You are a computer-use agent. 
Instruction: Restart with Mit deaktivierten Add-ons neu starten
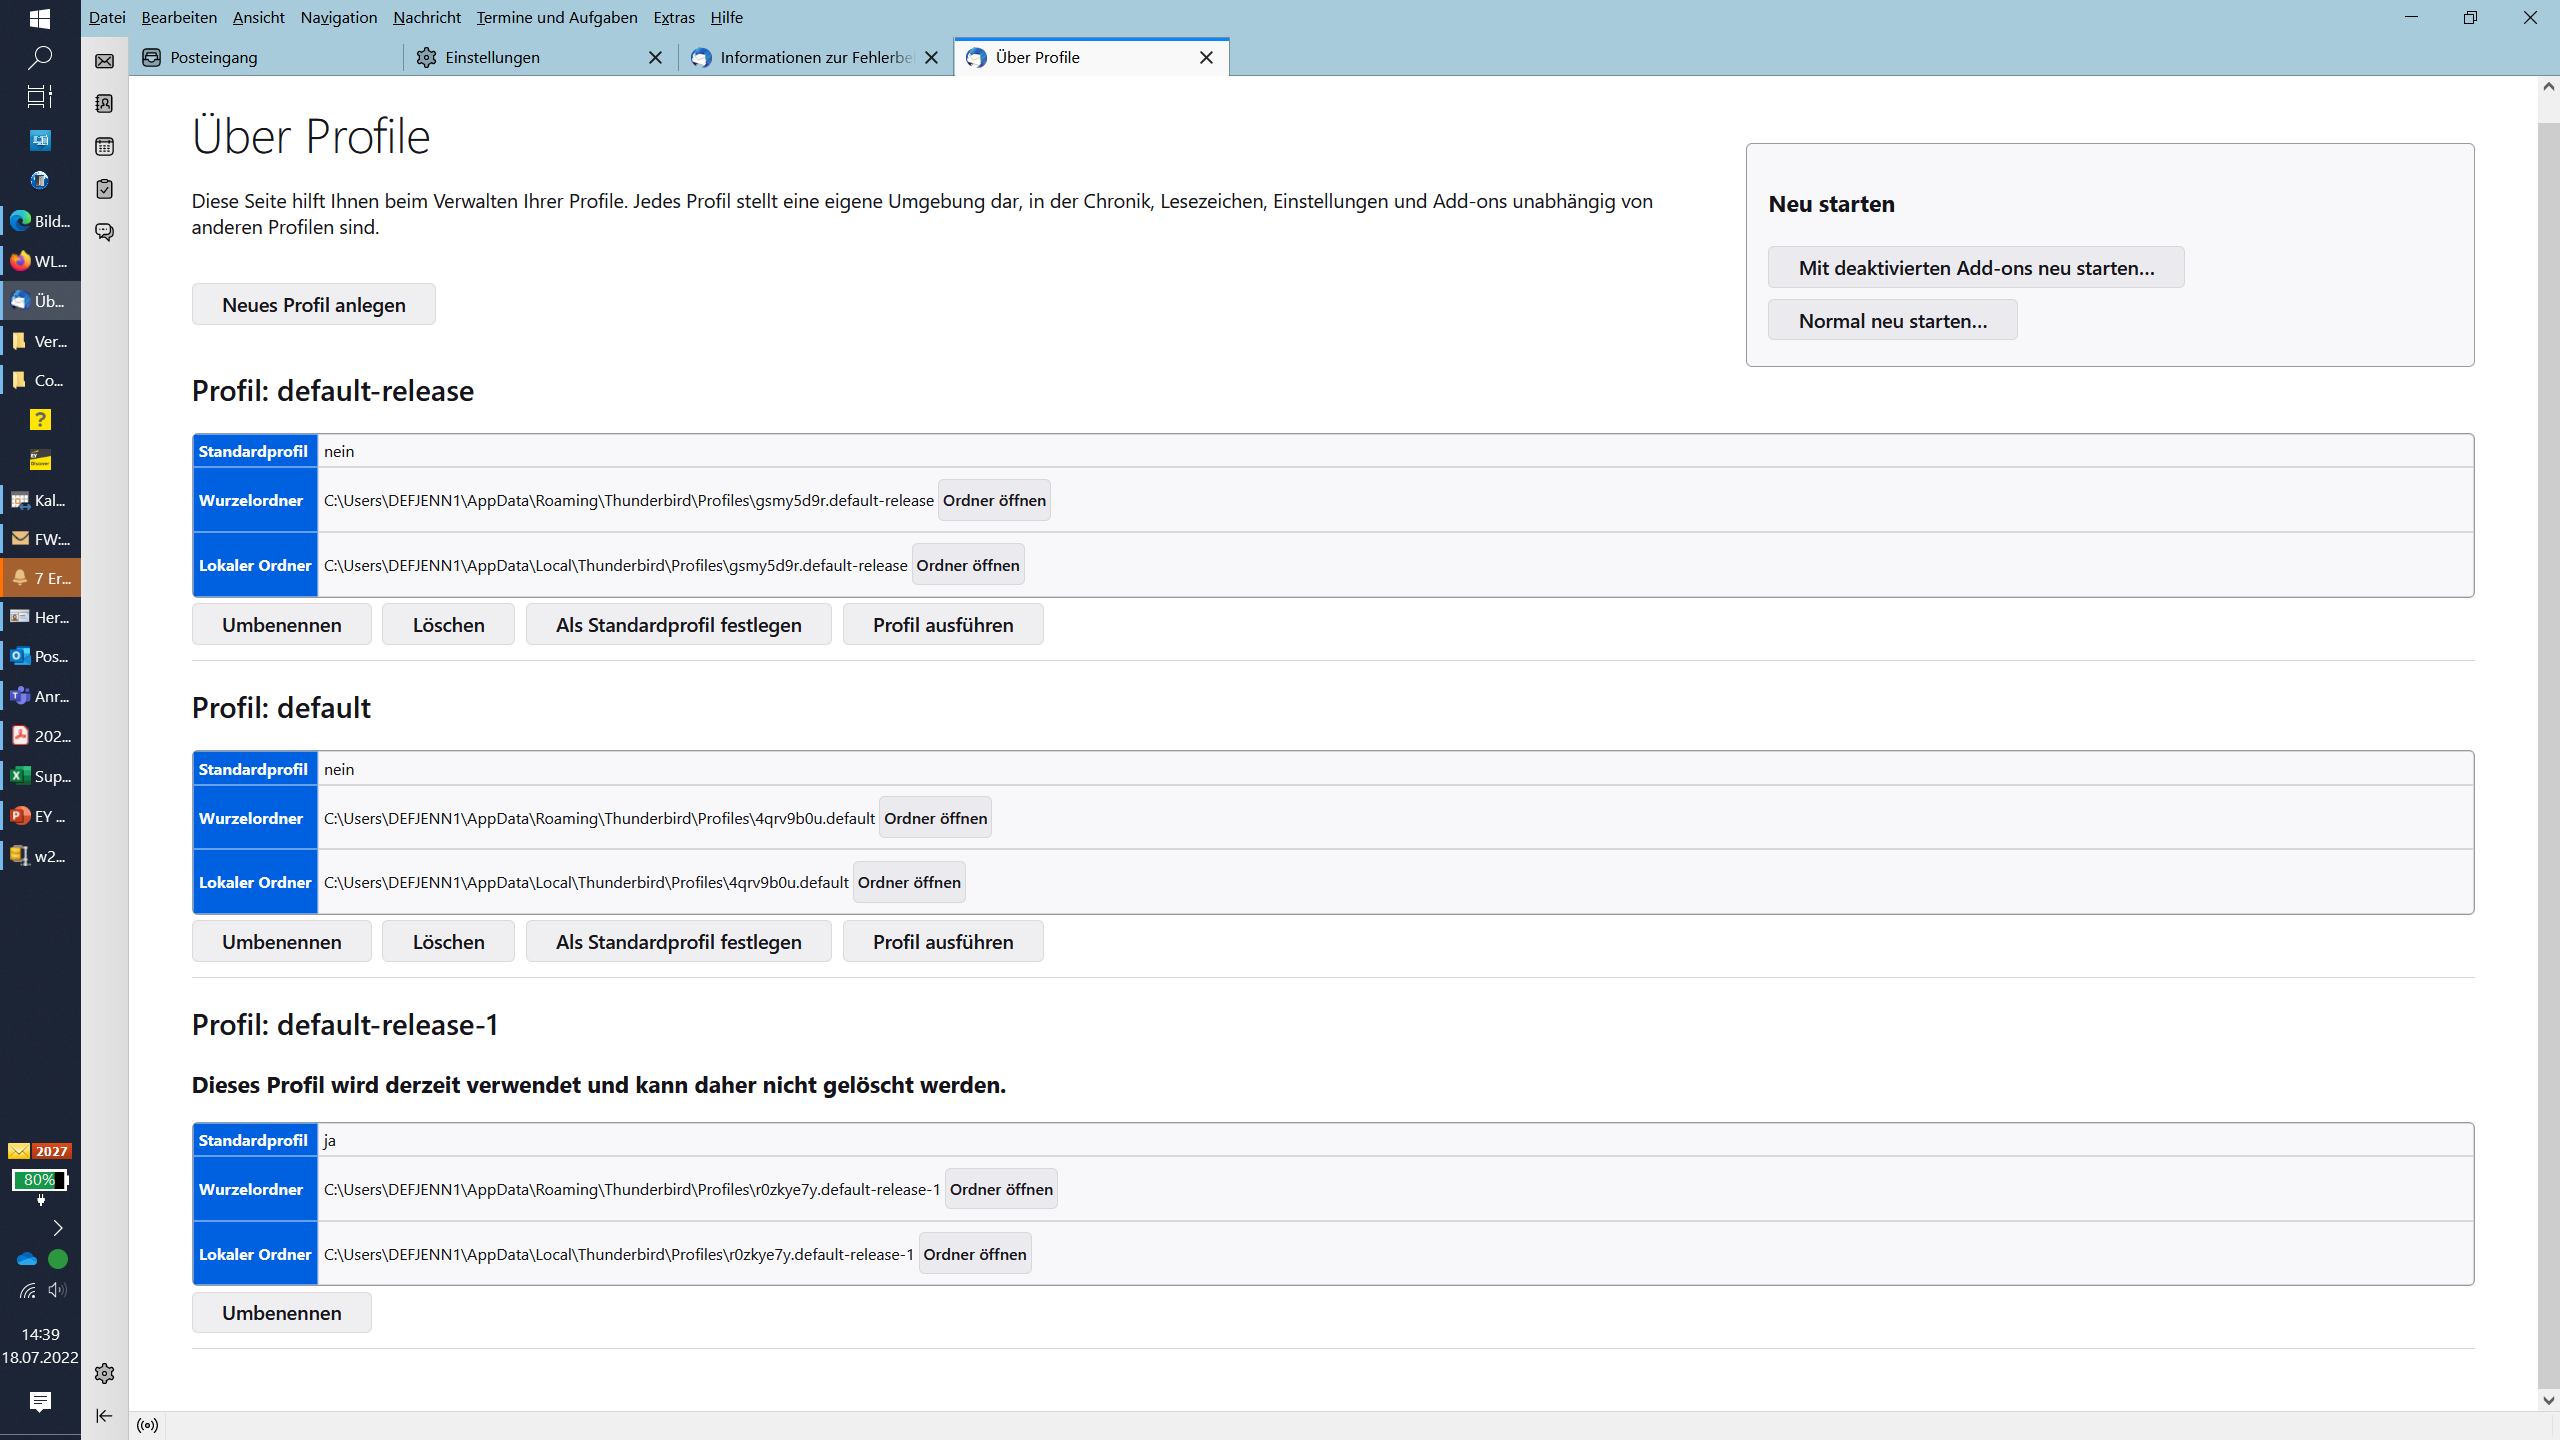[x=1975, y=267]
